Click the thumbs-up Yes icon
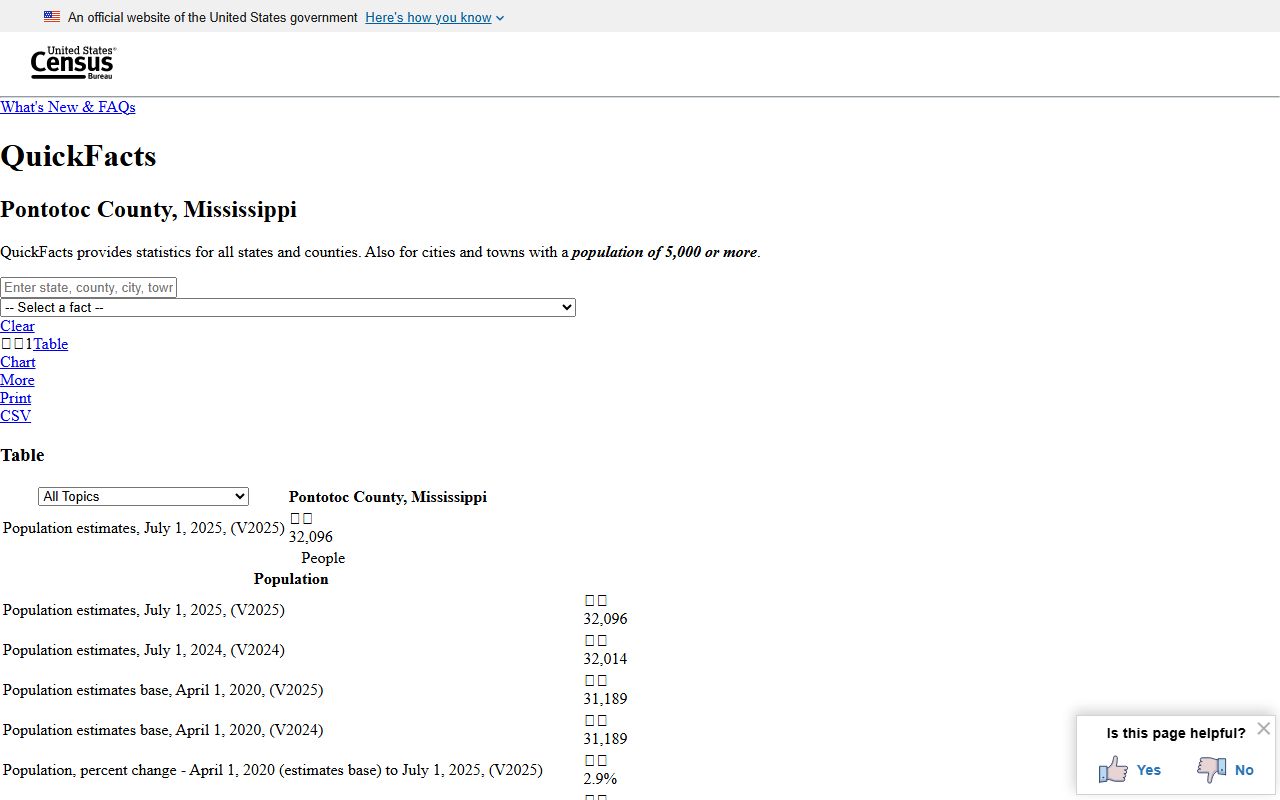The height and width of the screenshot is (800, 1280). tap(1113, 769)
